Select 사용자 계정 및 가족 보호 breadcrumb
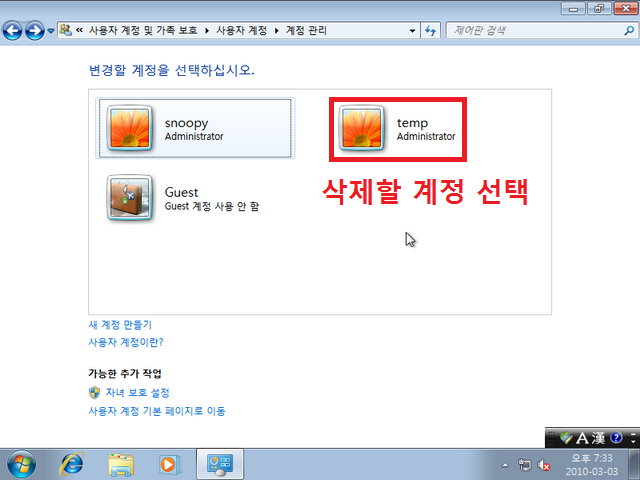Image resolution: width=640 pixels, height=480 pixels. pyautogui.click(x=143, y=30)
